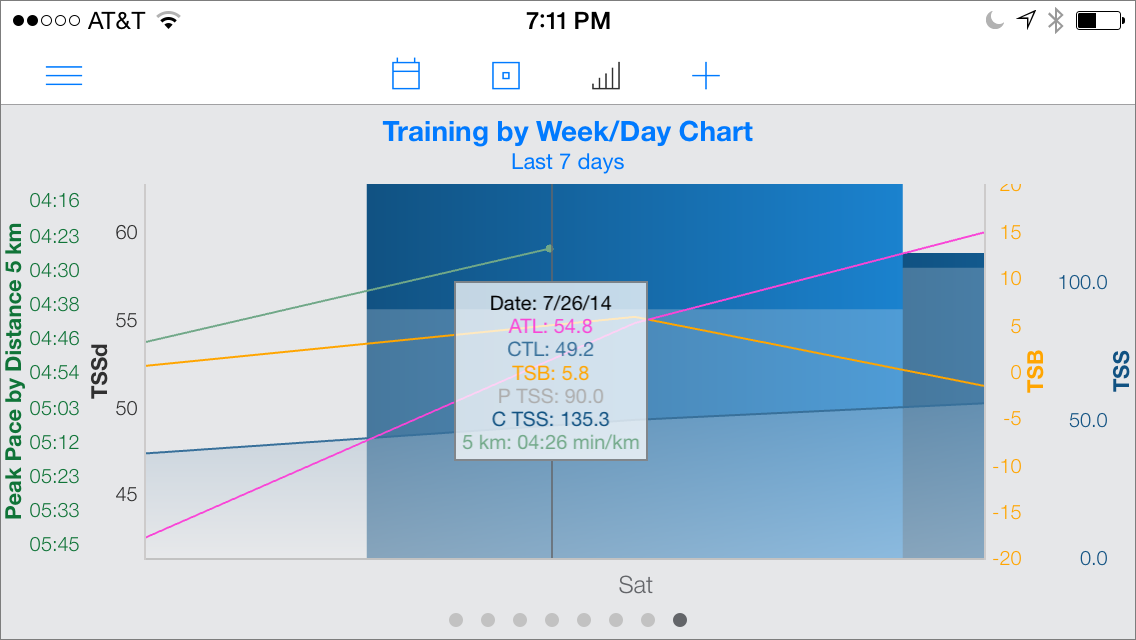Screen dimensions: 1136x640
Task: Tap the 'Last 7 days' range label
Action: [567, 162]
